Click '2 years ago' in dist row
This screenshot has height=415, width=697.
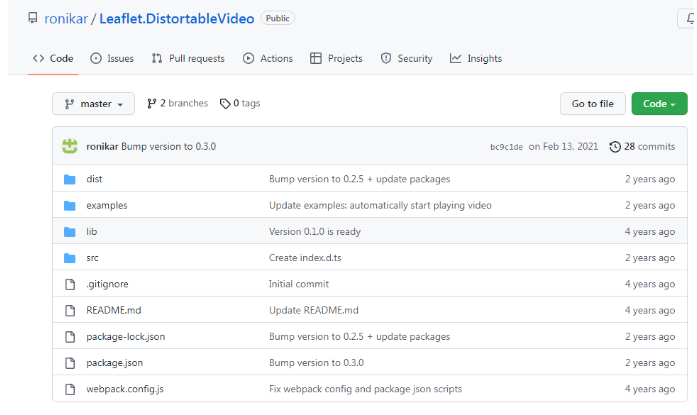click(x=650, y=179)
